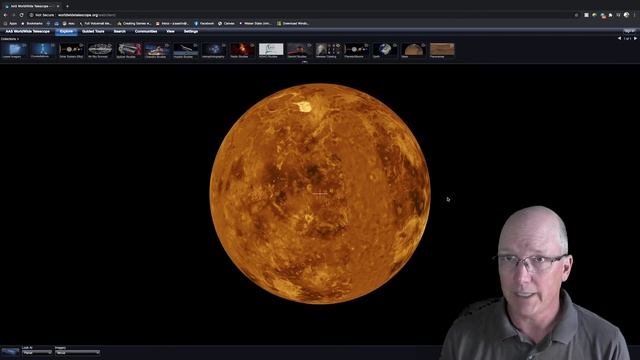Click the context thumbnail at bottom left

pyautogui.click(x=10, y=352)
